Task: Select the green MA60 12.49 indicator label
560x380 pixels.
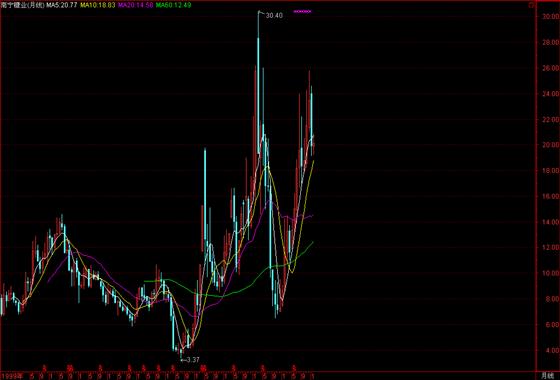Action: 174,5
